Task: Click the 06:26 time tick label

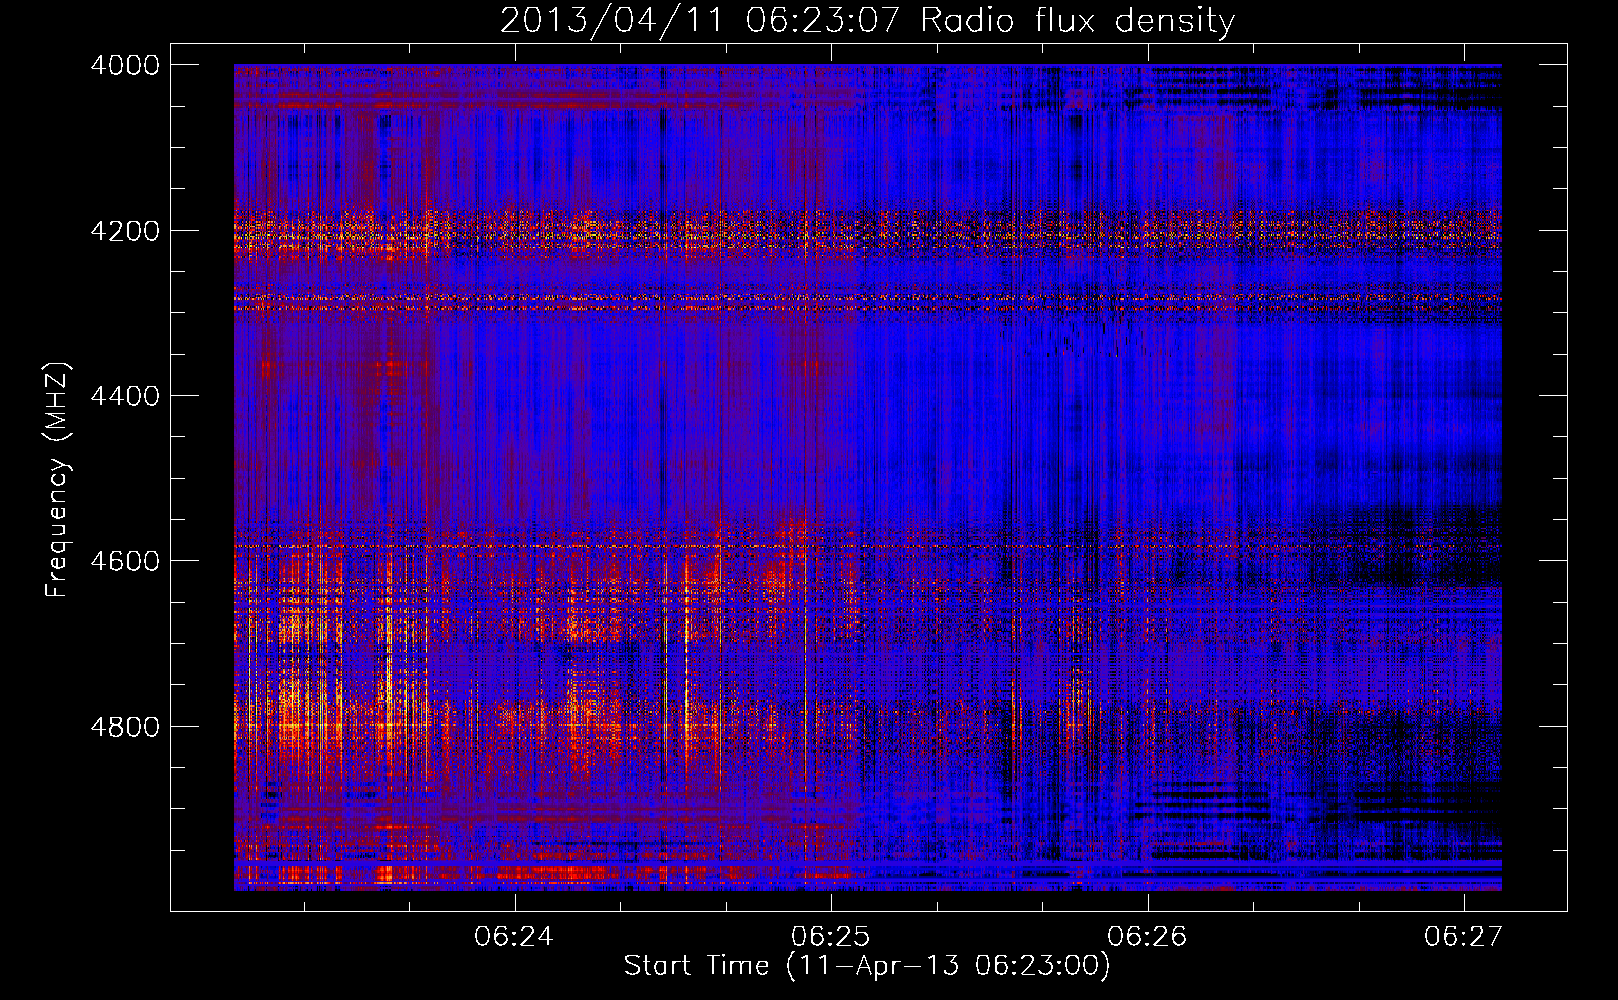Action: coord(1148,936)
